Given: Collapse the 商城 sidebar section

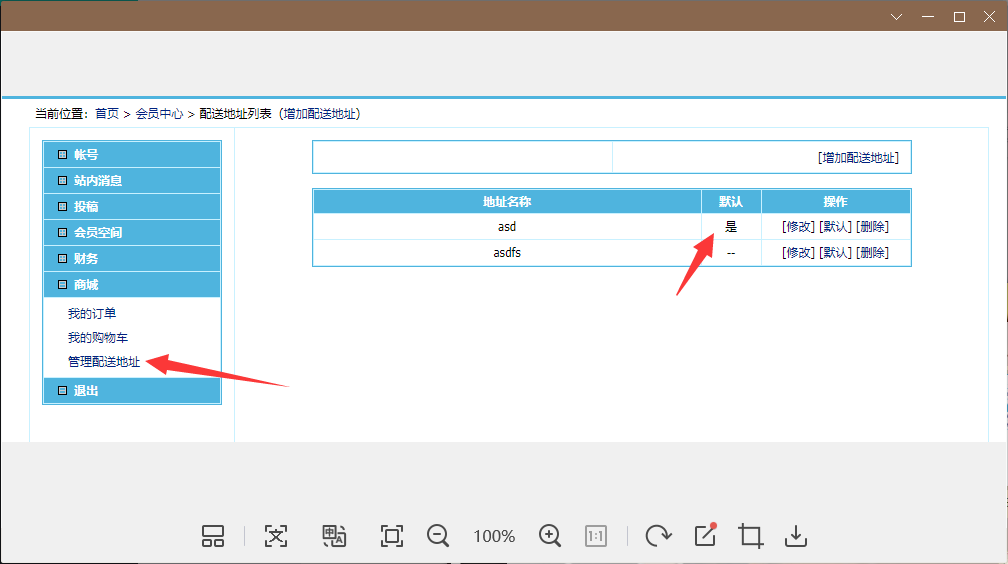Looking at the screenshot, I should pyautogui.click(x=131, y=285).
